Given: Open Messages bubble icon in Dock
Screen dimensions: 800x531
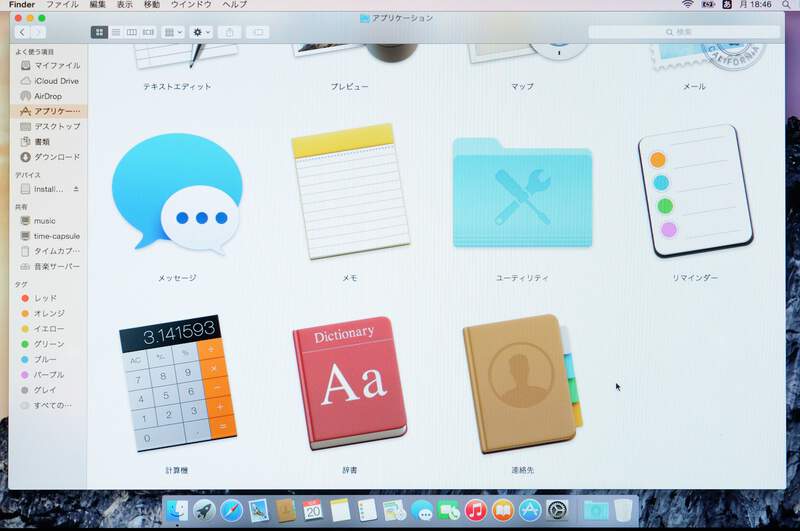Looking at the screenshot, I should point(422,511).
